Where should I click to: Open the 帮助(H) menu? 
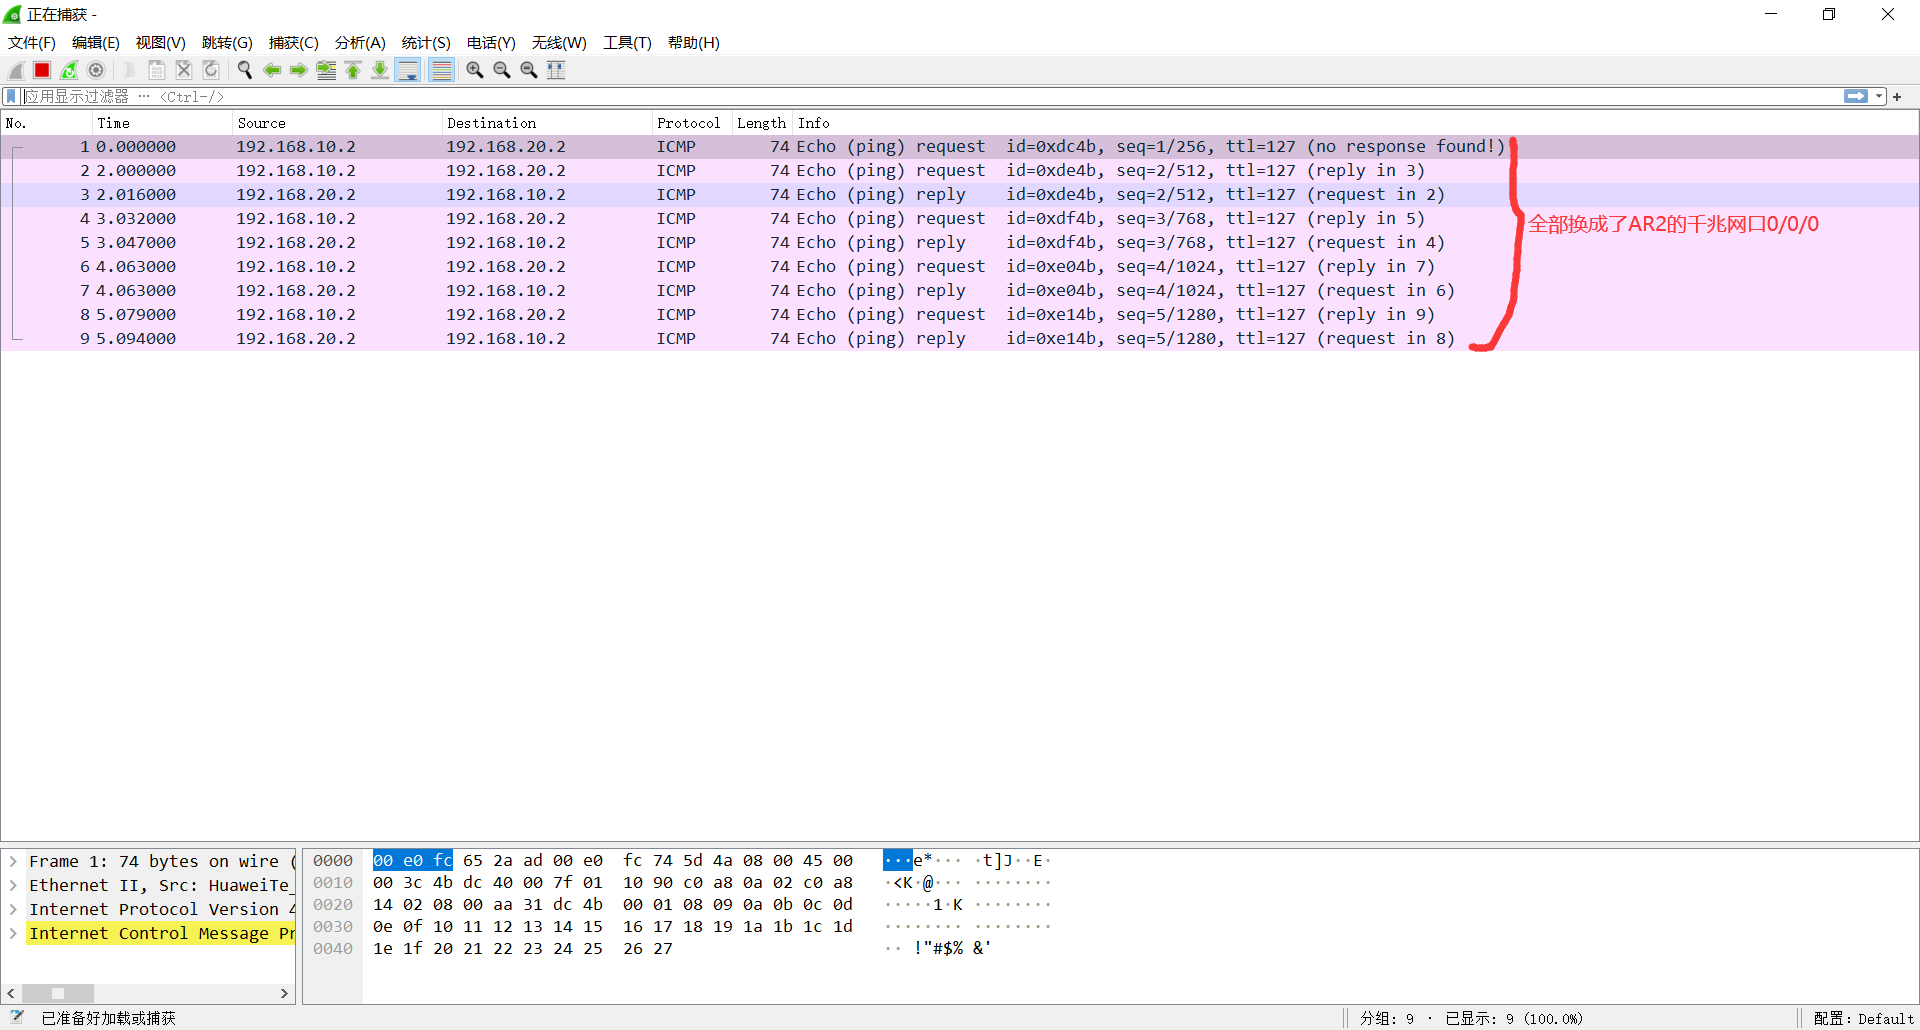pos(694,42)
